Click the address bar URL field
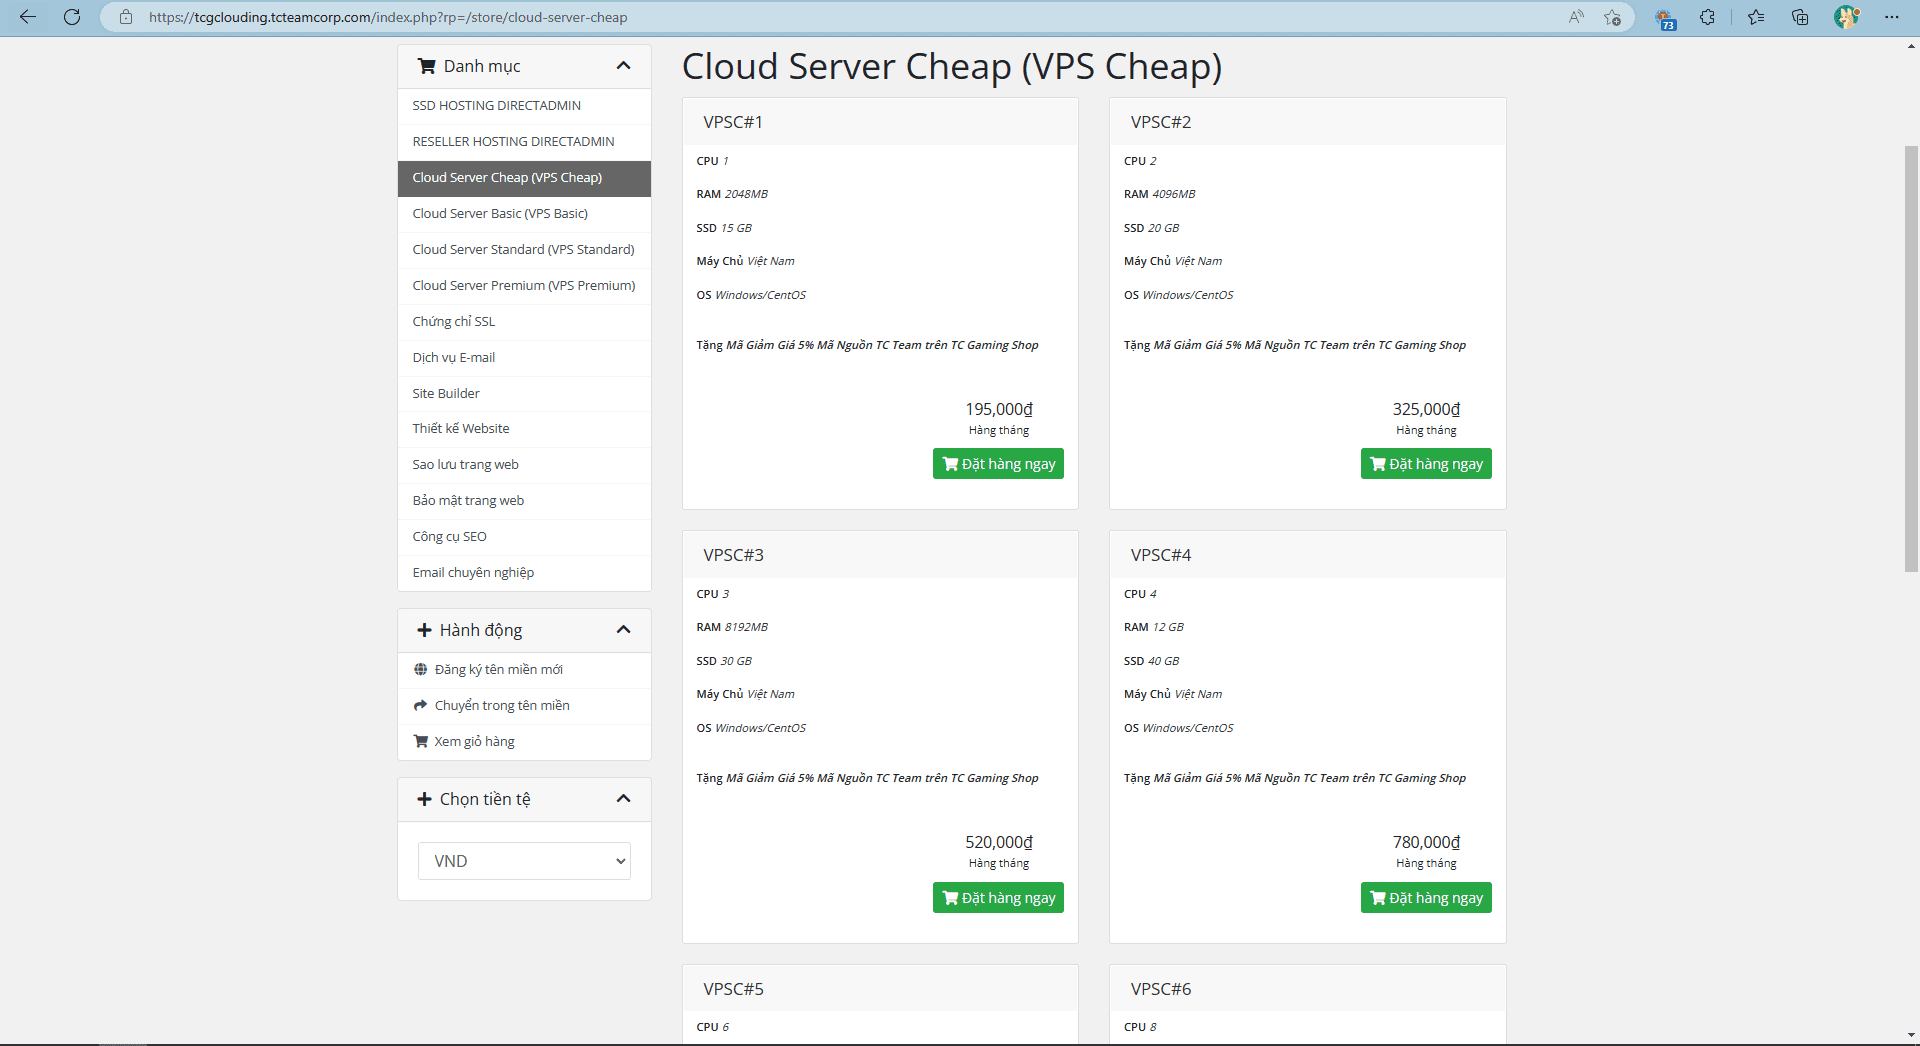Viewport: 1920px width, 1046px height. (x=800, y=17)
